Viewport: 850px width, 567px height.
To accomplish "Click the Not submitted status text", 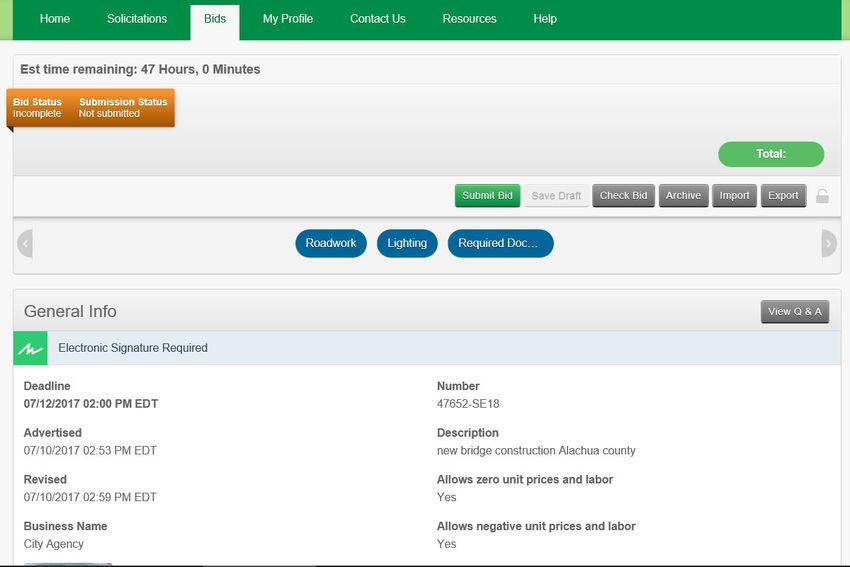I will tap(109, 113).
